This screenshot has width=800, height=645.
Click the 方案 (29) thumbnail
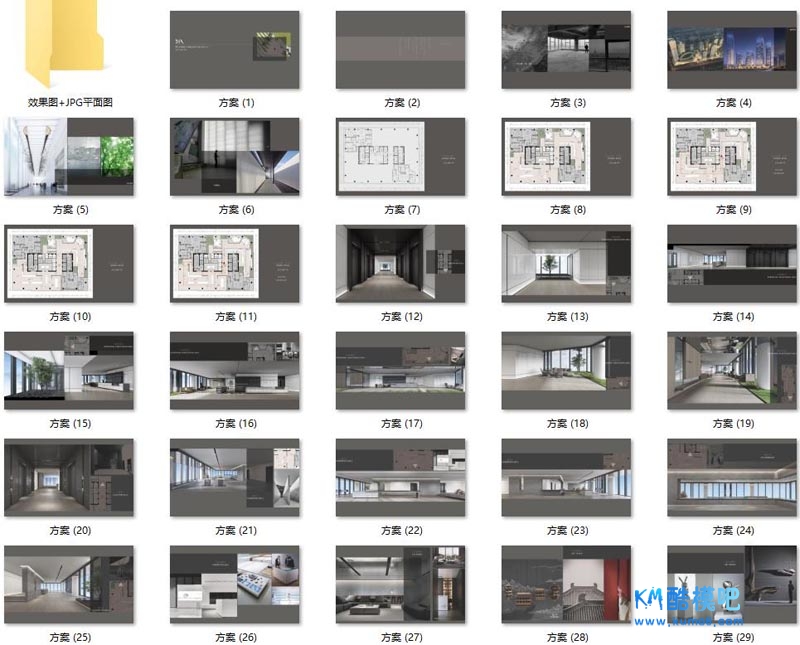[x=732, y=585]
